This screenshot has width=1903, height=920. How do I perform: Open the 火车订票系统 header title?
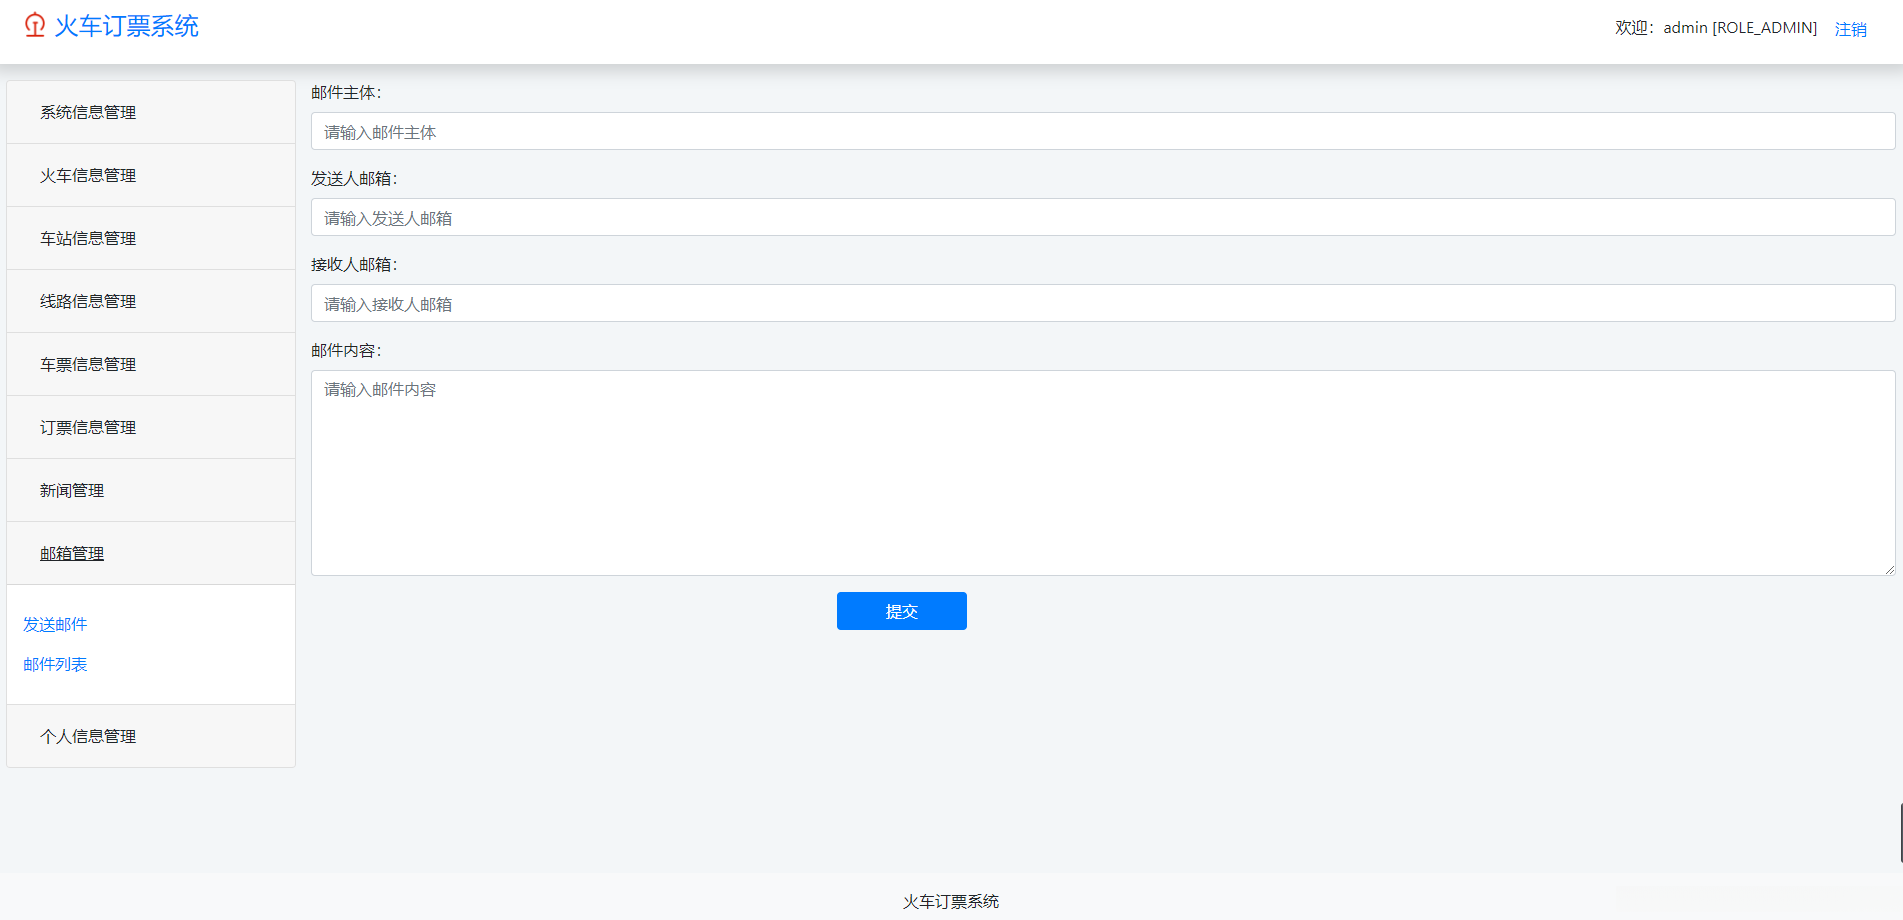[126, 26]
